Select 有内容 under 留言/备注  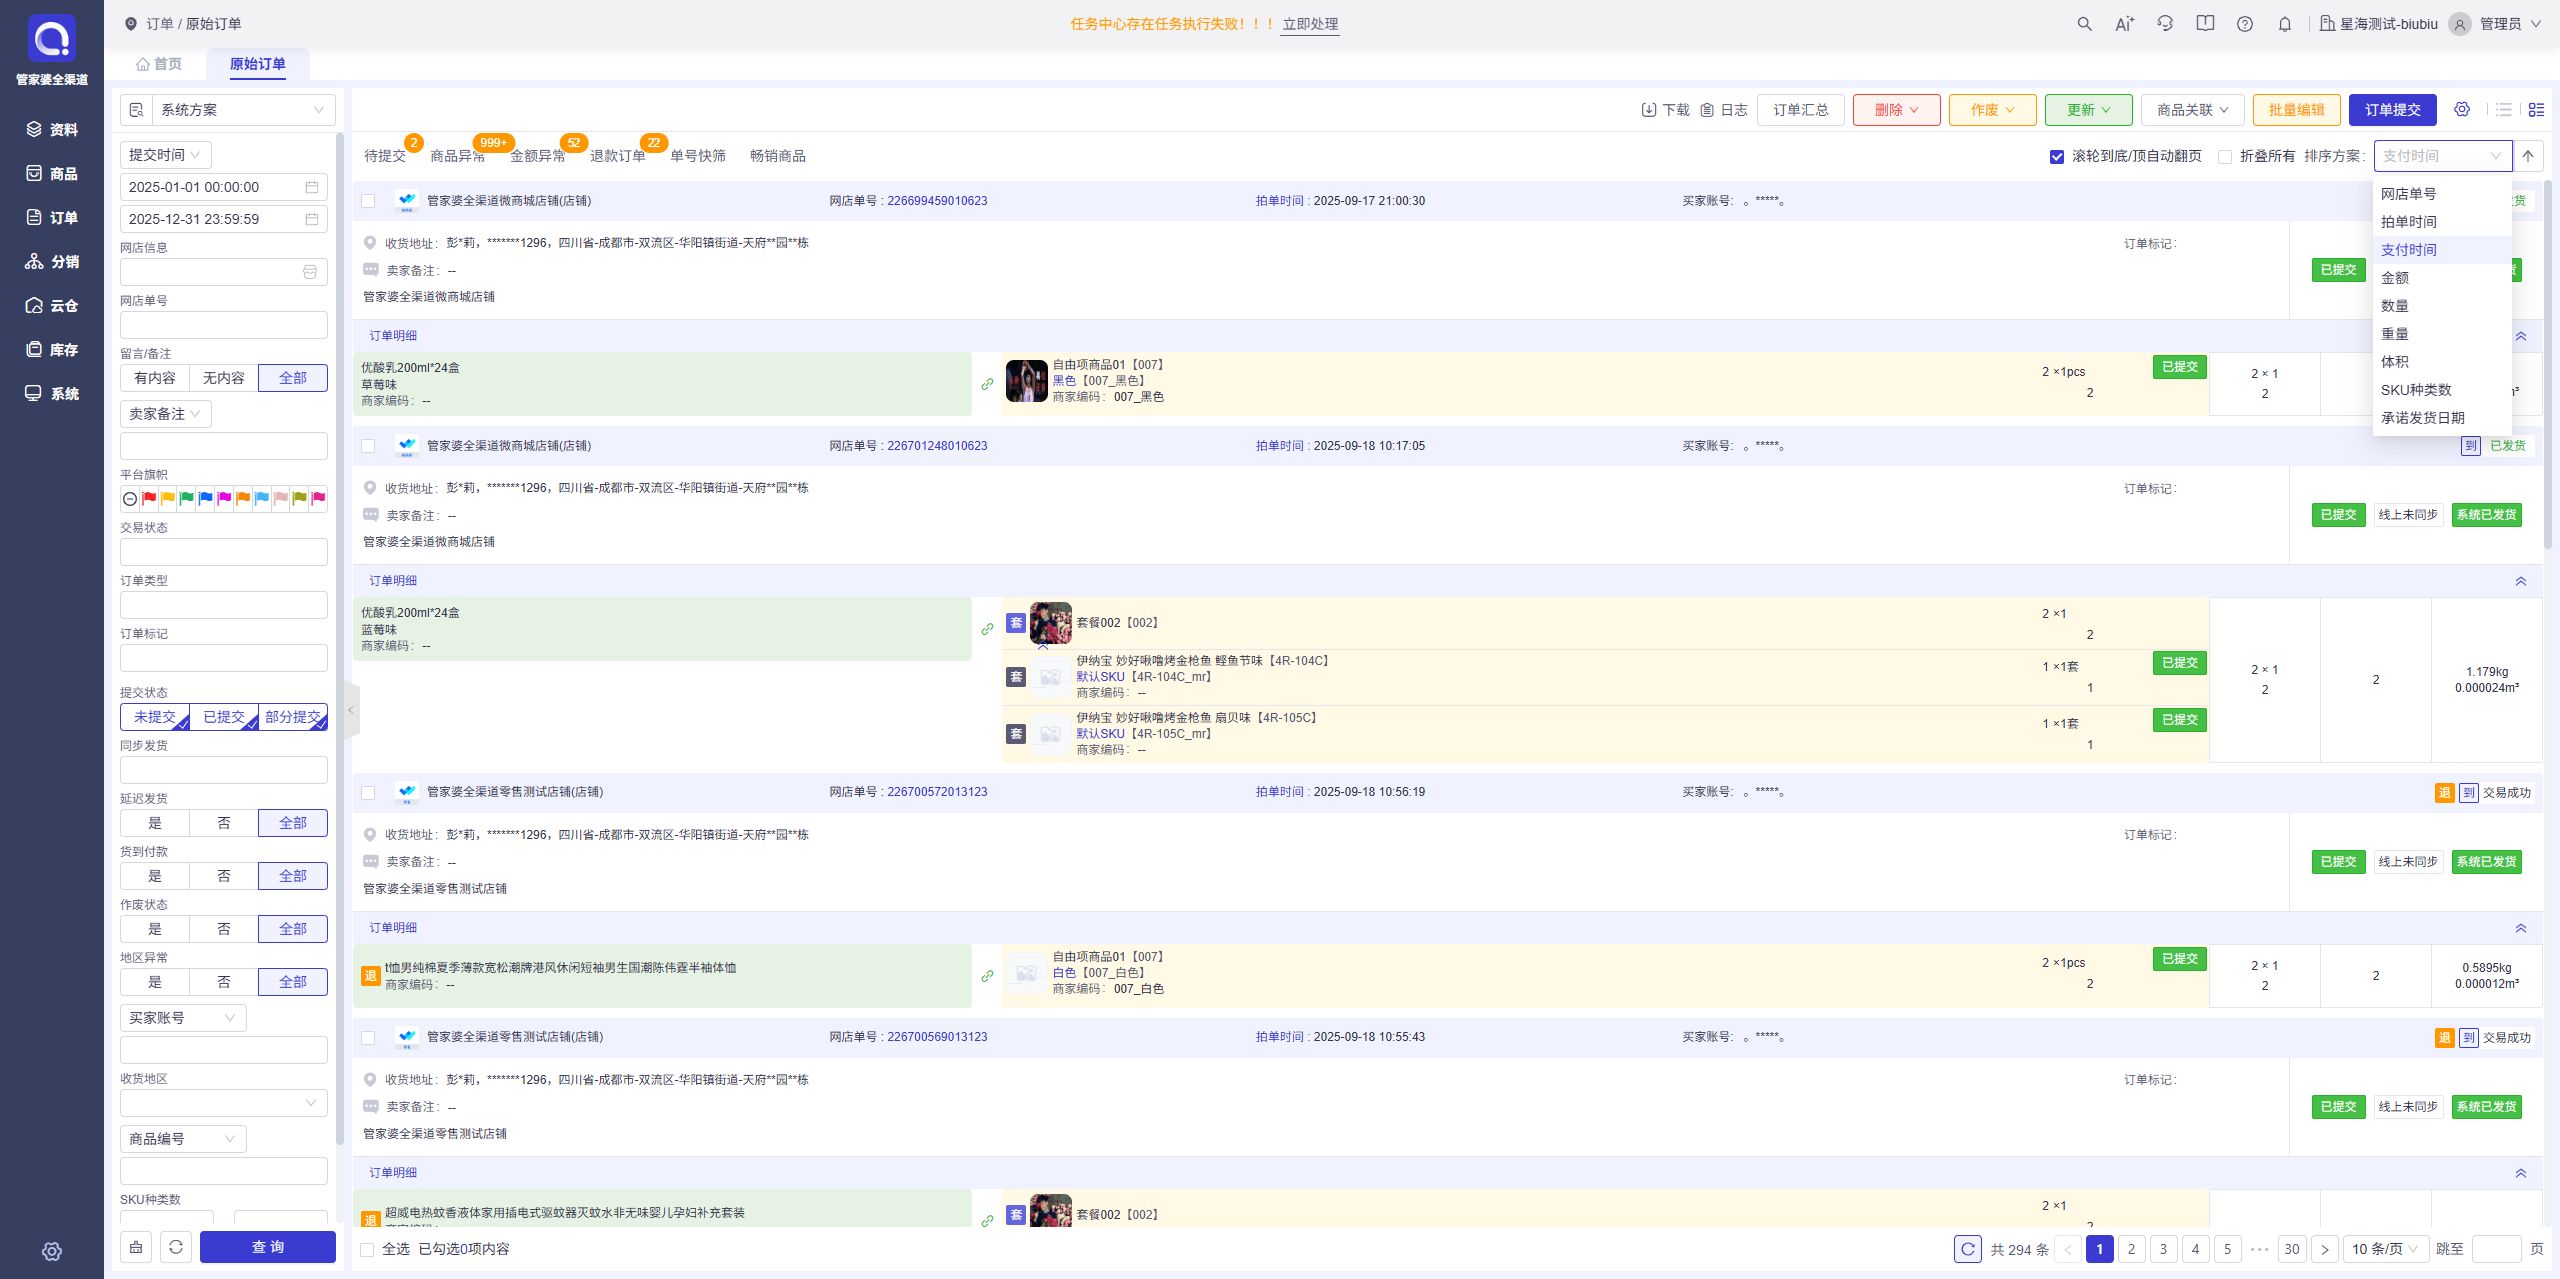155,378
